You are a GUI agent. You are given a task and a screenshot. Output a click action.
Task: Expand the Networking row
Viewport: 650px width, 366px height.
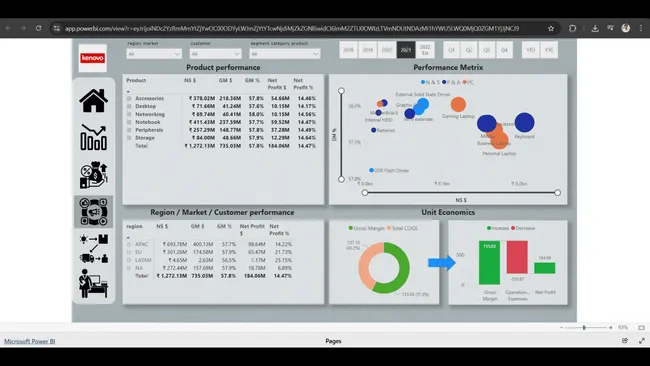coord(129,114)
